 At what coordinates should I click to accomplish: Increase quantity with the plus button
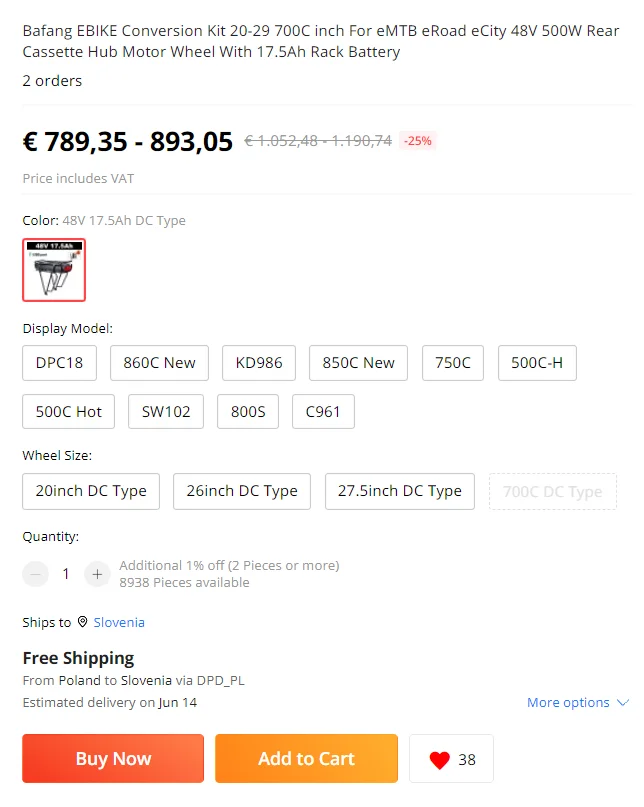97,574
